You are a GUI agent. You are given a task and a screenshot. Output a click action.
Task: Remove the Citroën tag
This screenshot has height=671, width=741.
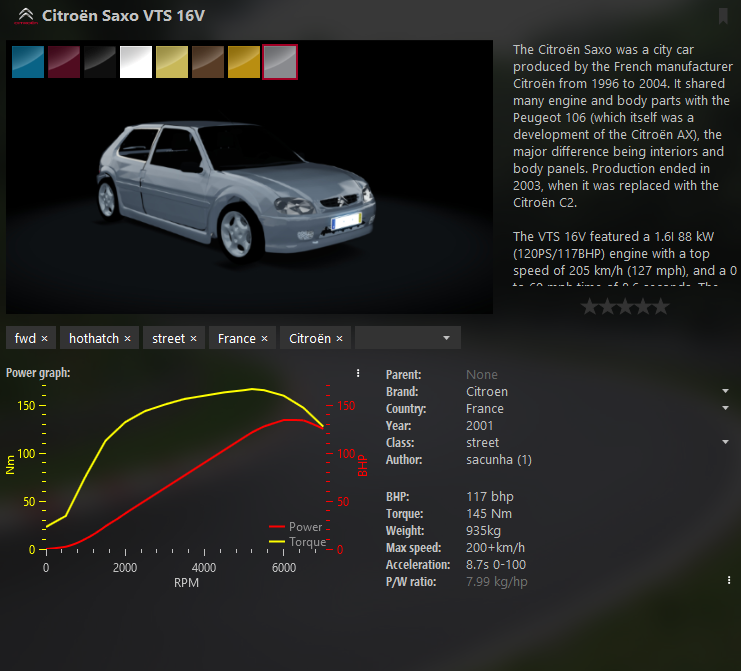339,339
